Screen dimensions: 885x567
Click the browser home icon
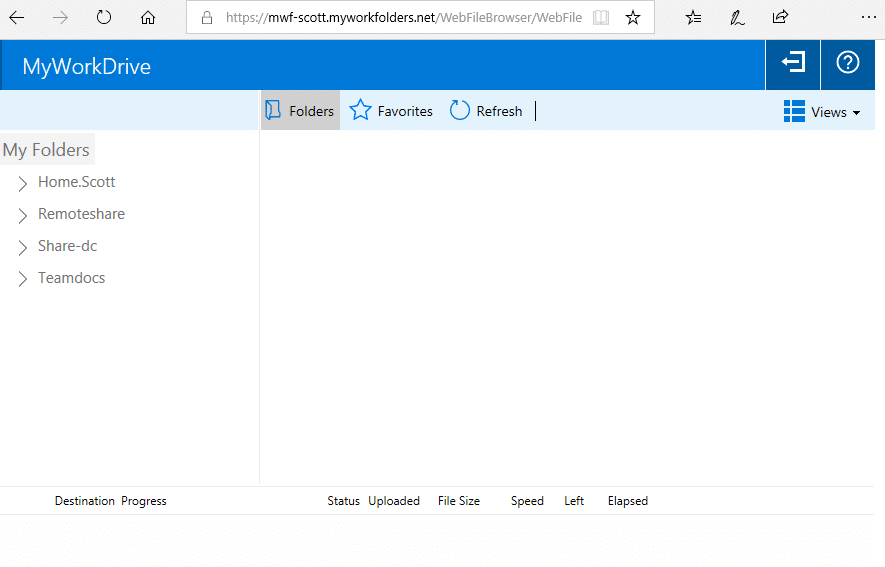tap(148, 17)
